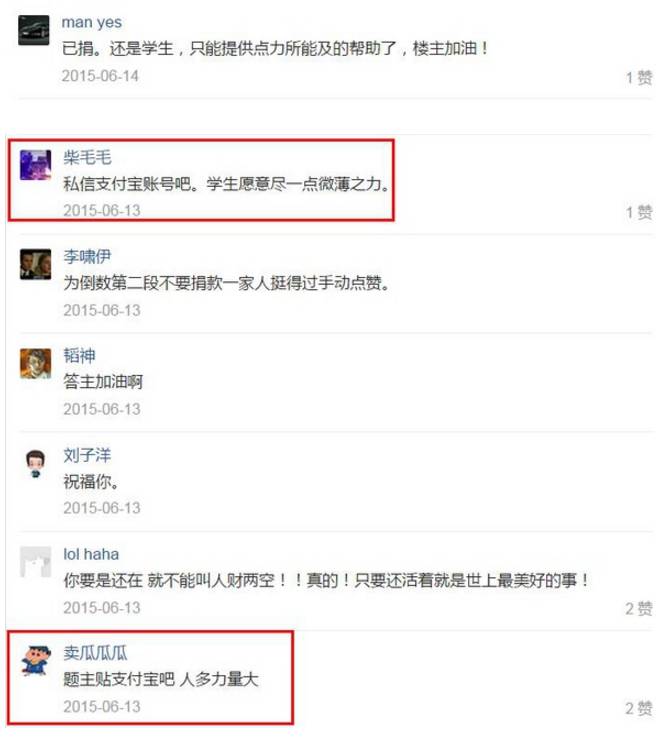The width and height of the screenshot is (661, 752).
Task: Click 韬神's avatar image
Action: (35, 364)
